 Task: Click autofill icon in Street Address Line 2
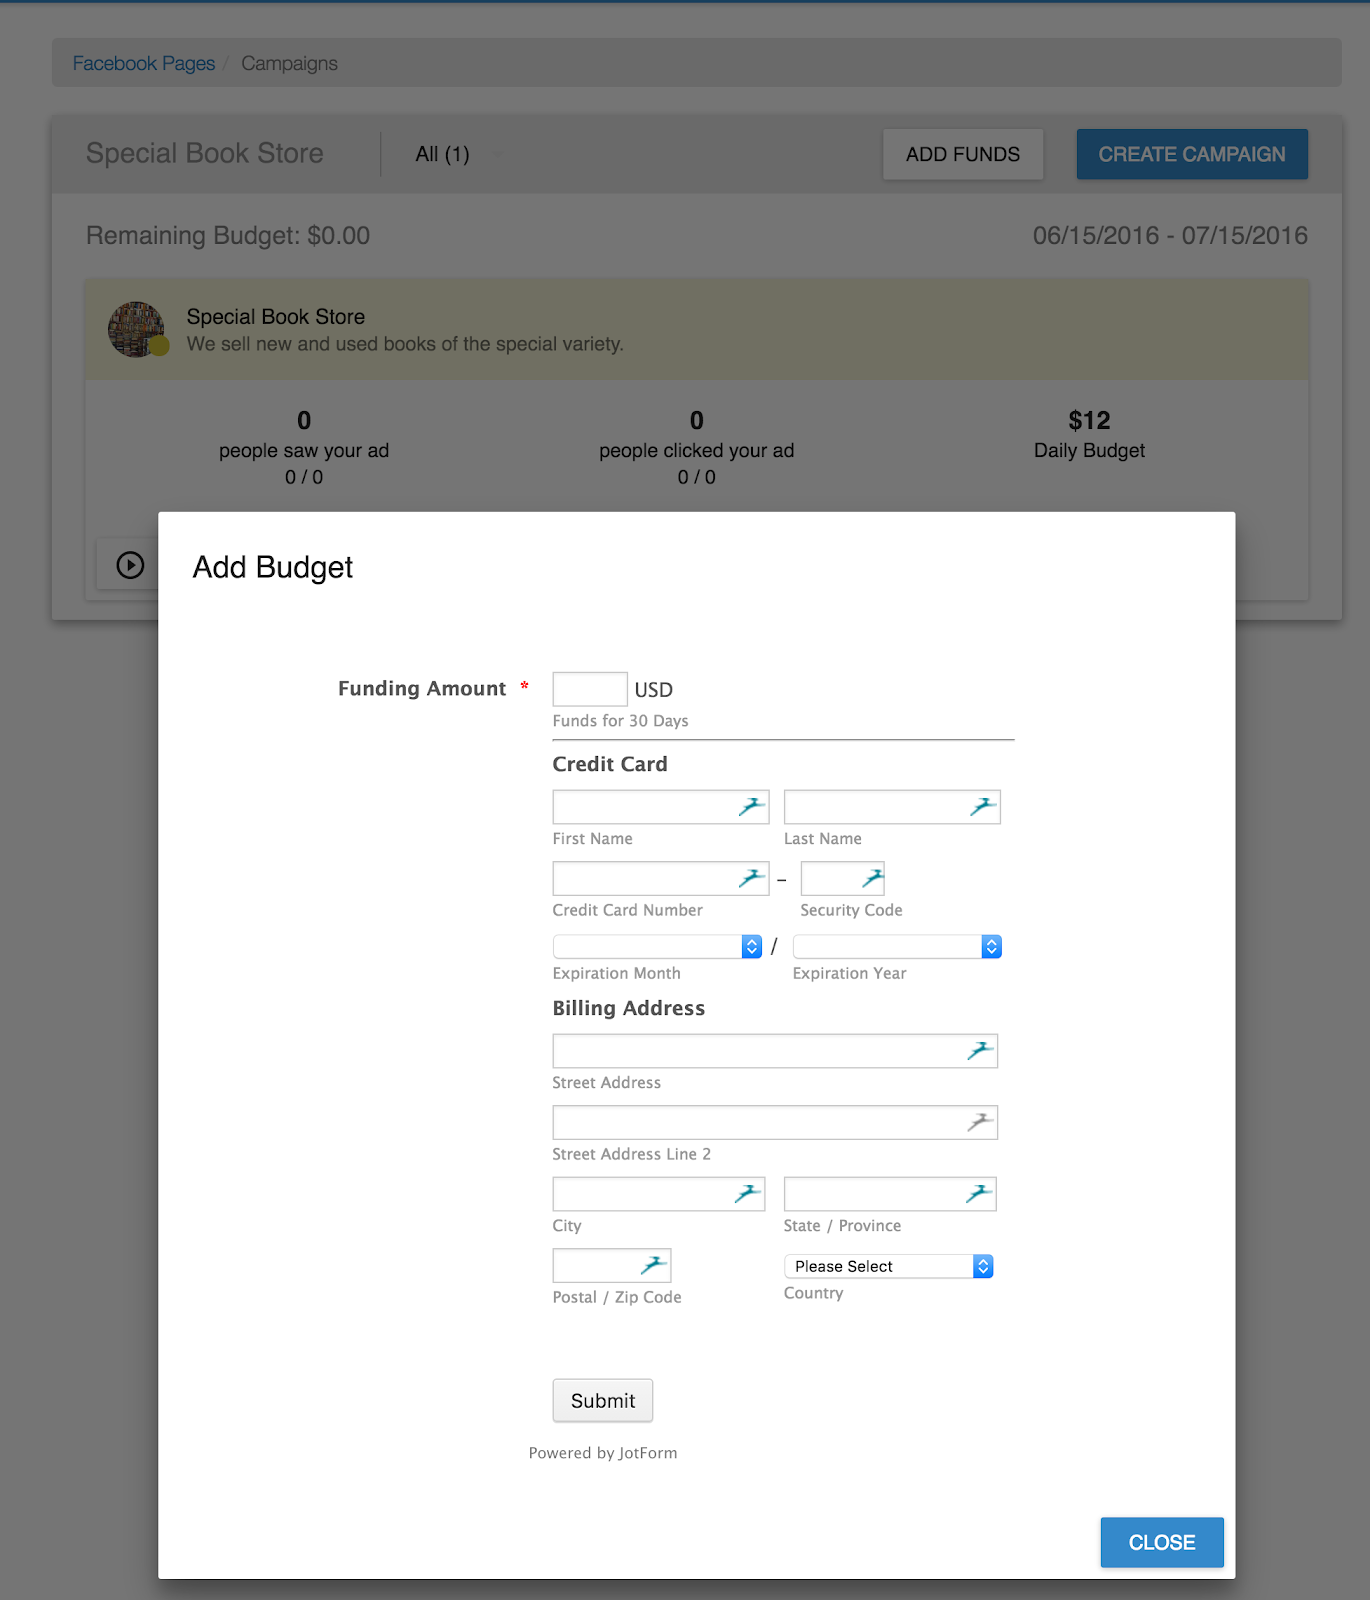[981, 1122]
